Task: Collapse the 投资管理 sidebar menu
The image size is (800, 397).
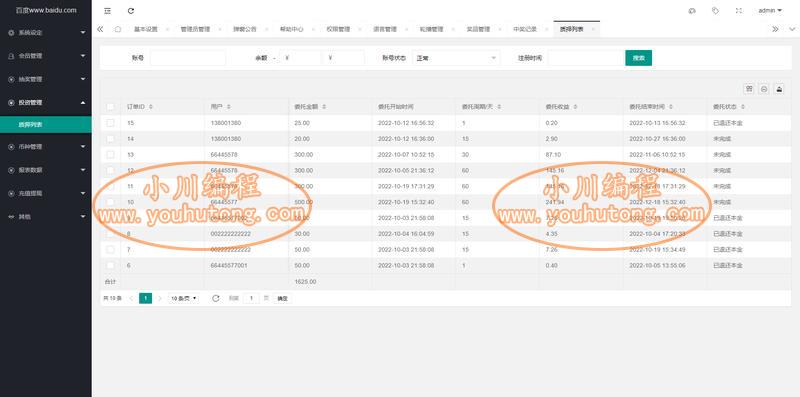Action: (46, 103)
